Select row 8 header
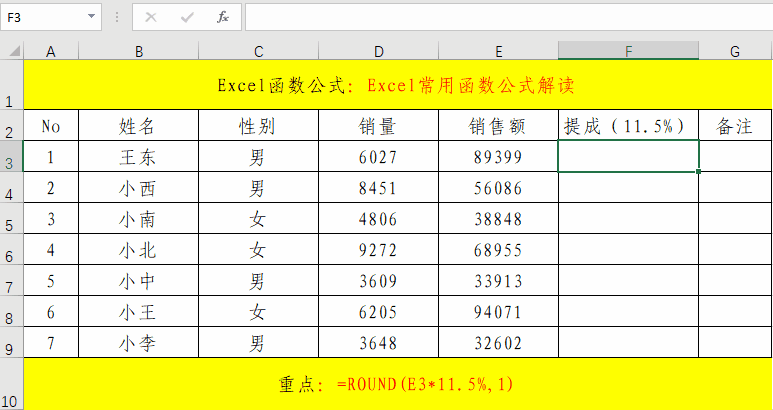 11,311
